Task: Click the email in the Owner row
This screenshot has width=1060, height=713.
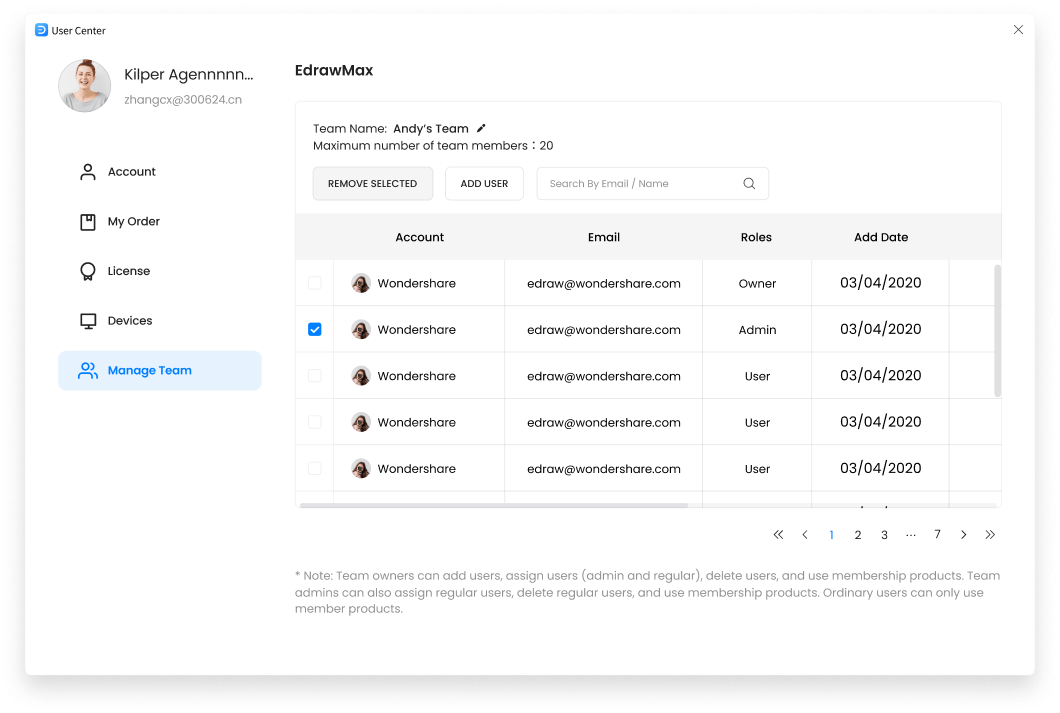Action: (604, 284)
